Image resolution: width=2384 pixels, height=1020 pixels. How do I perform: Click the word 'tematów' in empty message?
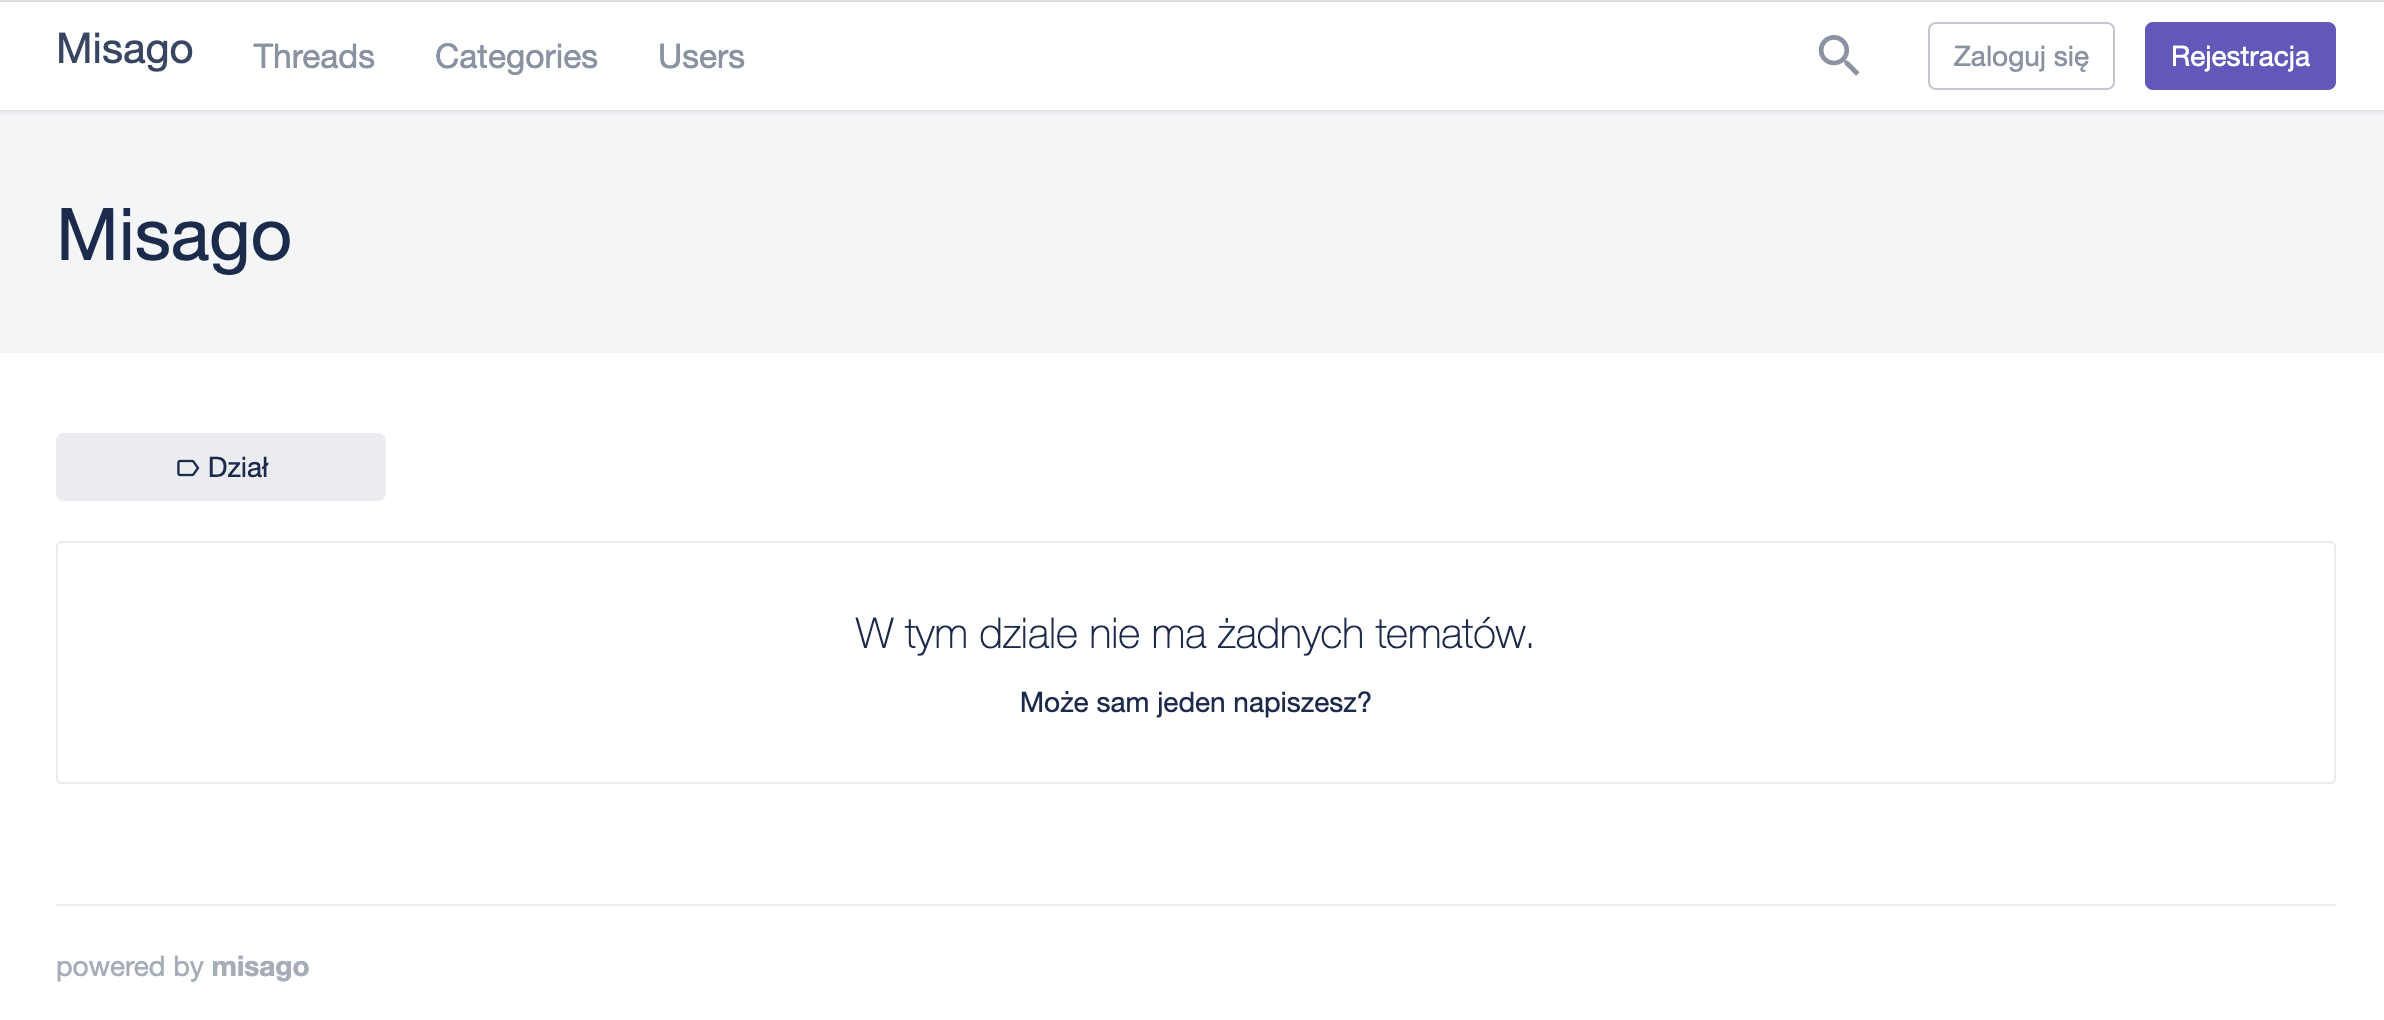point(1453,634)
